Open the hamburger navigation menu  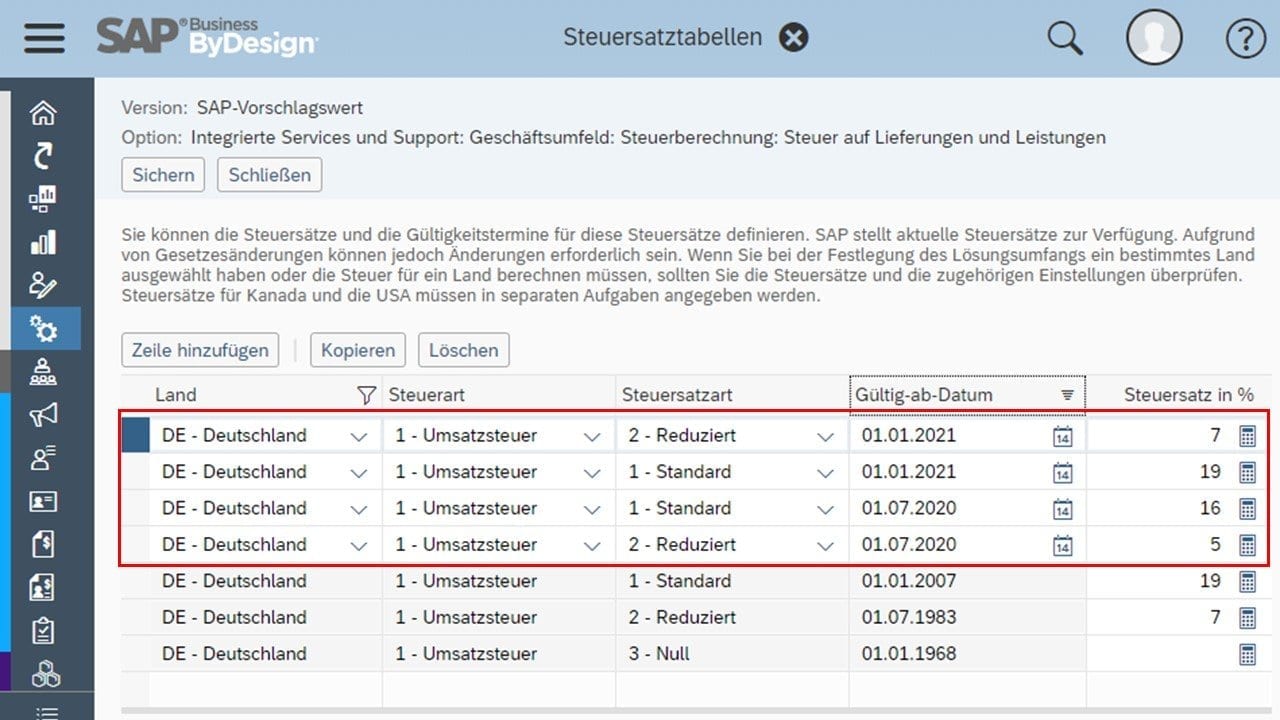coord(43,38)
